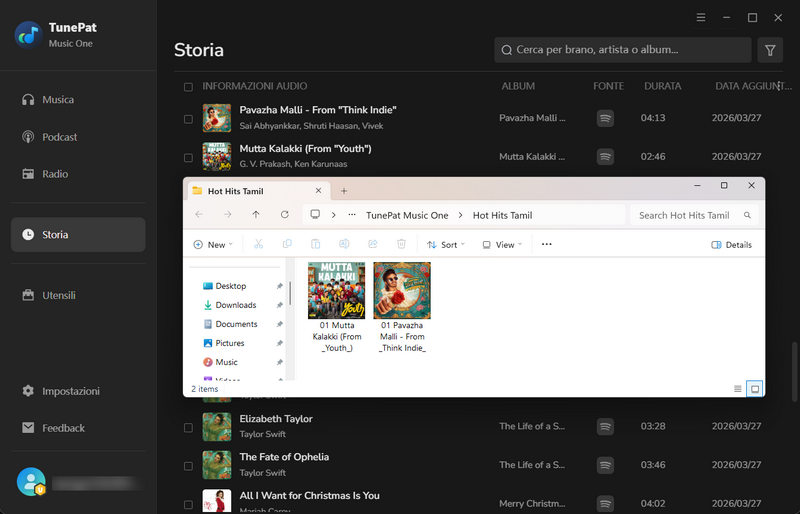Screen dimensions: 800x514
Task: Refresh the File Explorer view
Action: pos(285,215)
